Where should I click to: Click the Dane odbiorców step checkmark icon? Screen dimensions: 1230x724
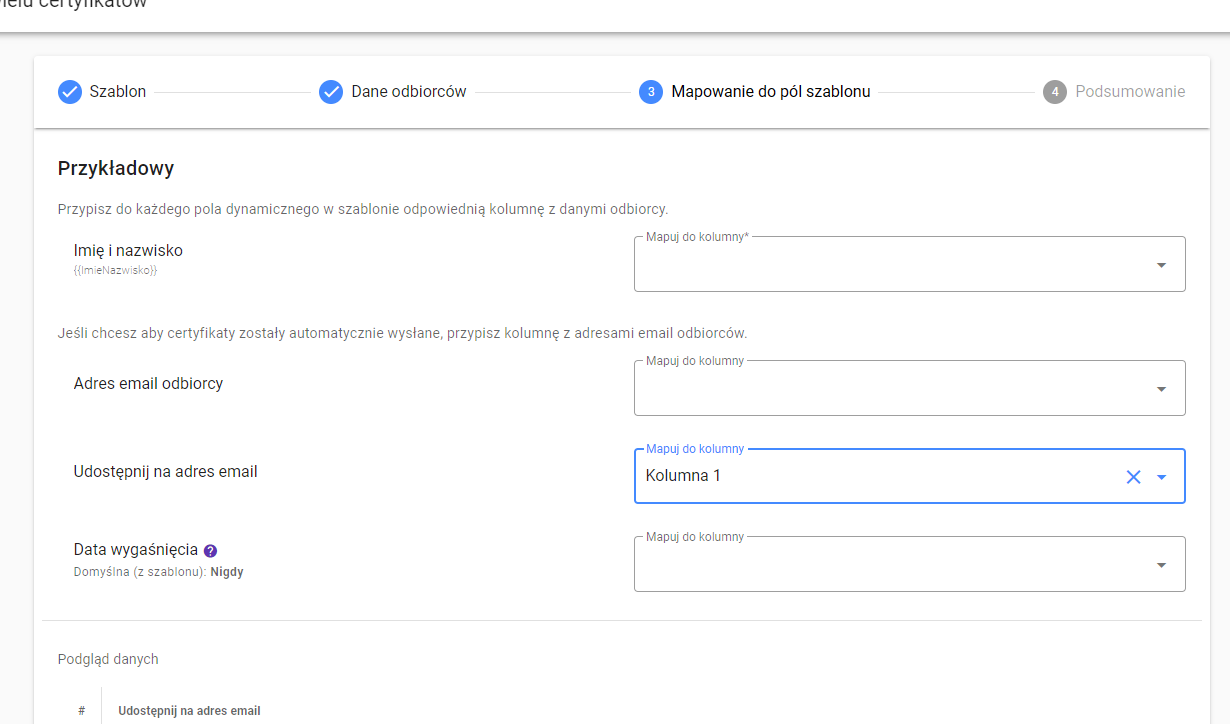(331, 92)
